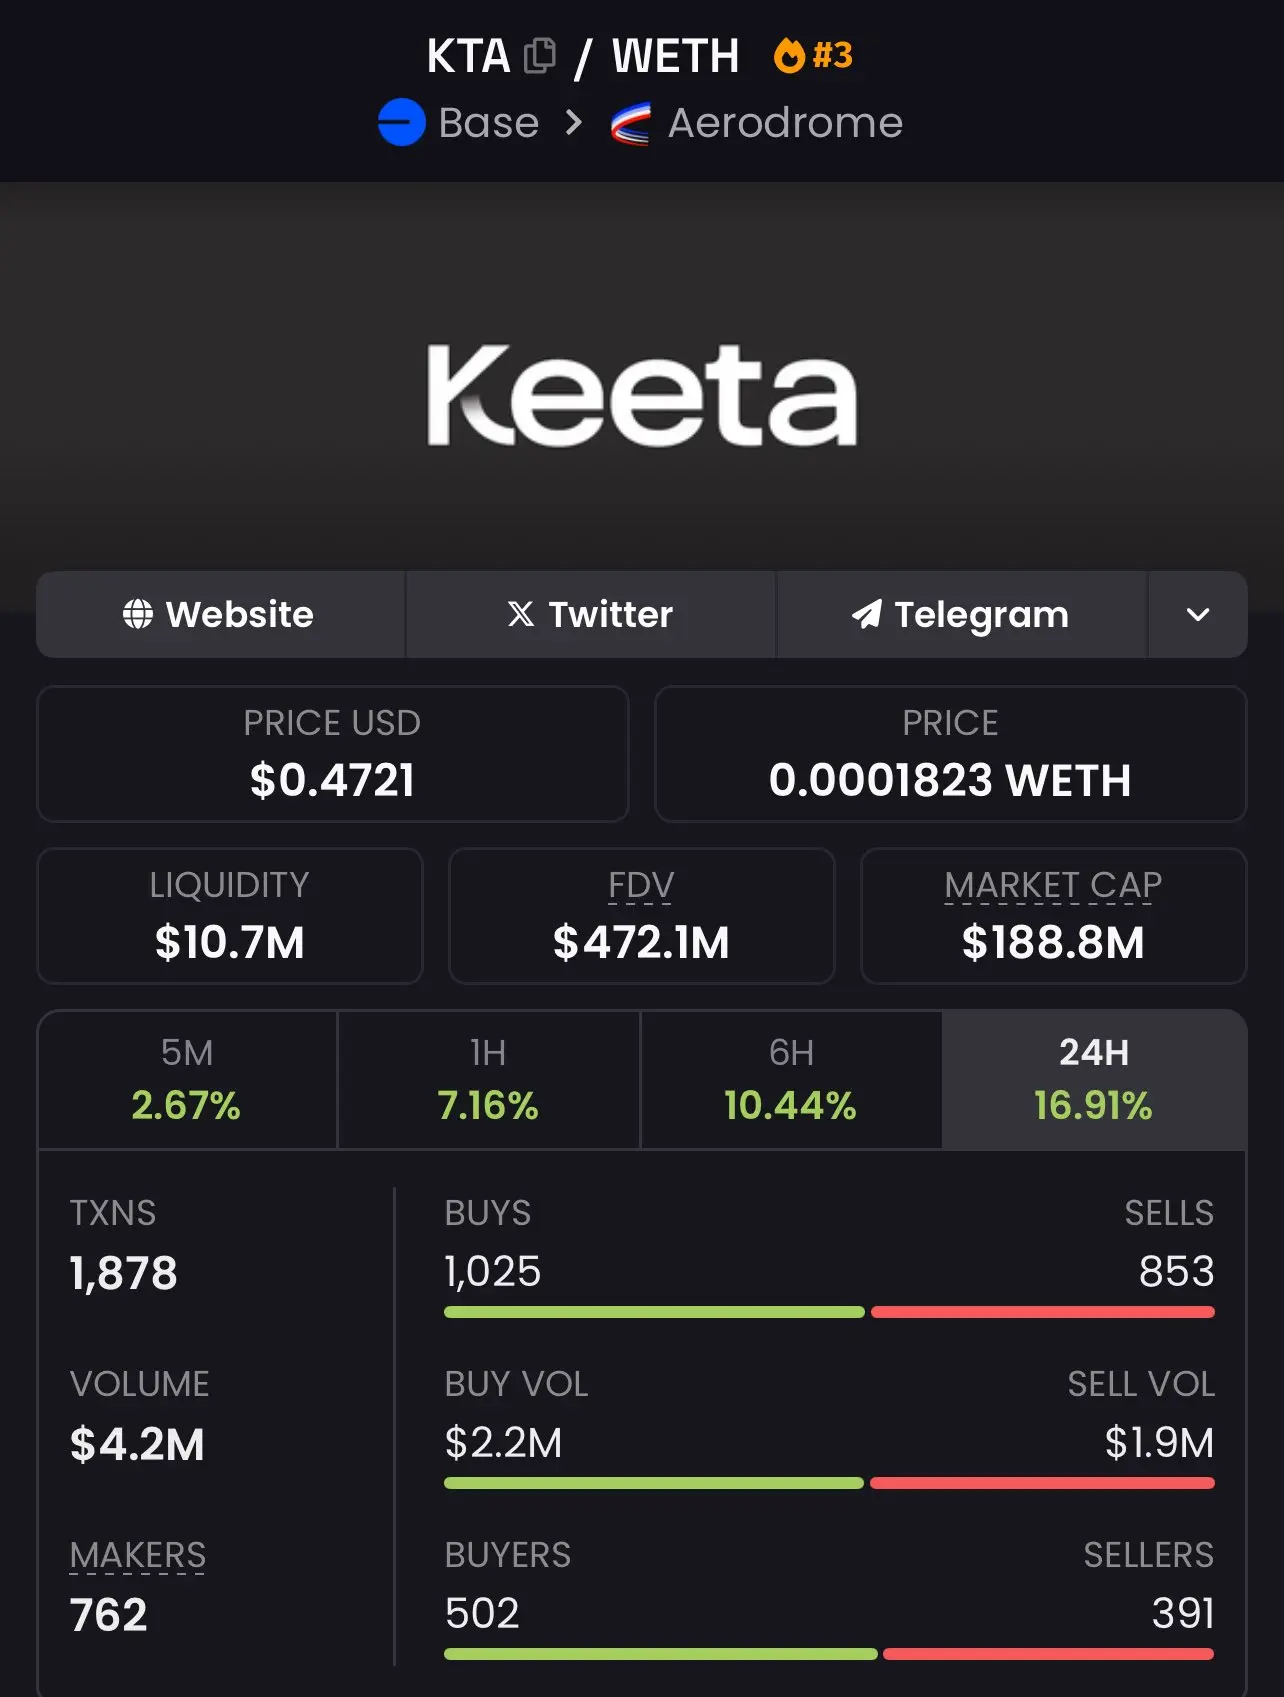The height and width of the screenshot is (1697, 1284).
Task: Select the 24H timeframe tab
Action: click(x=1094, y=1080)
